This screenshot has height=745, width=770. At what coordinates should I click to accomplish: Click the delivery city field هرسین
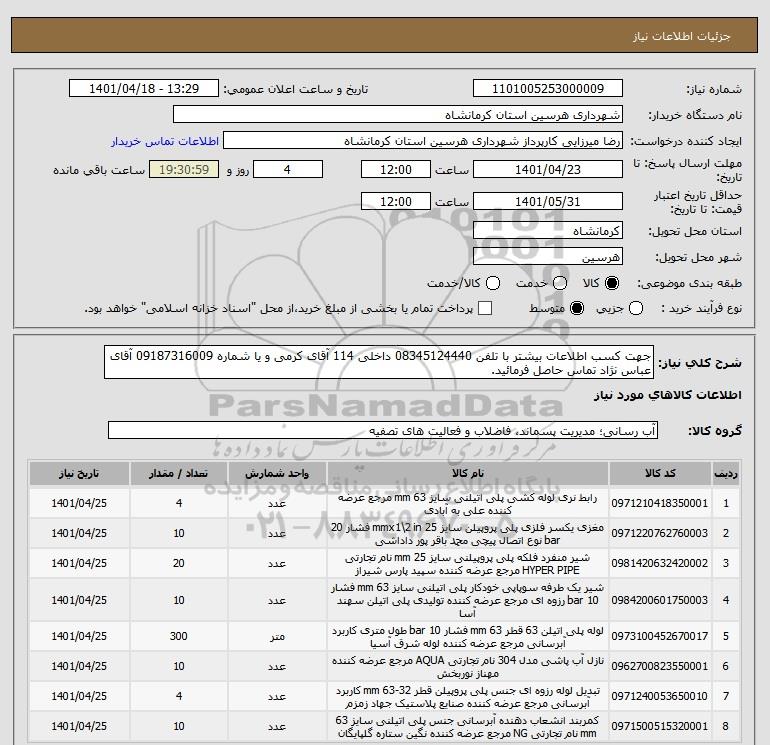click(548, 256)
